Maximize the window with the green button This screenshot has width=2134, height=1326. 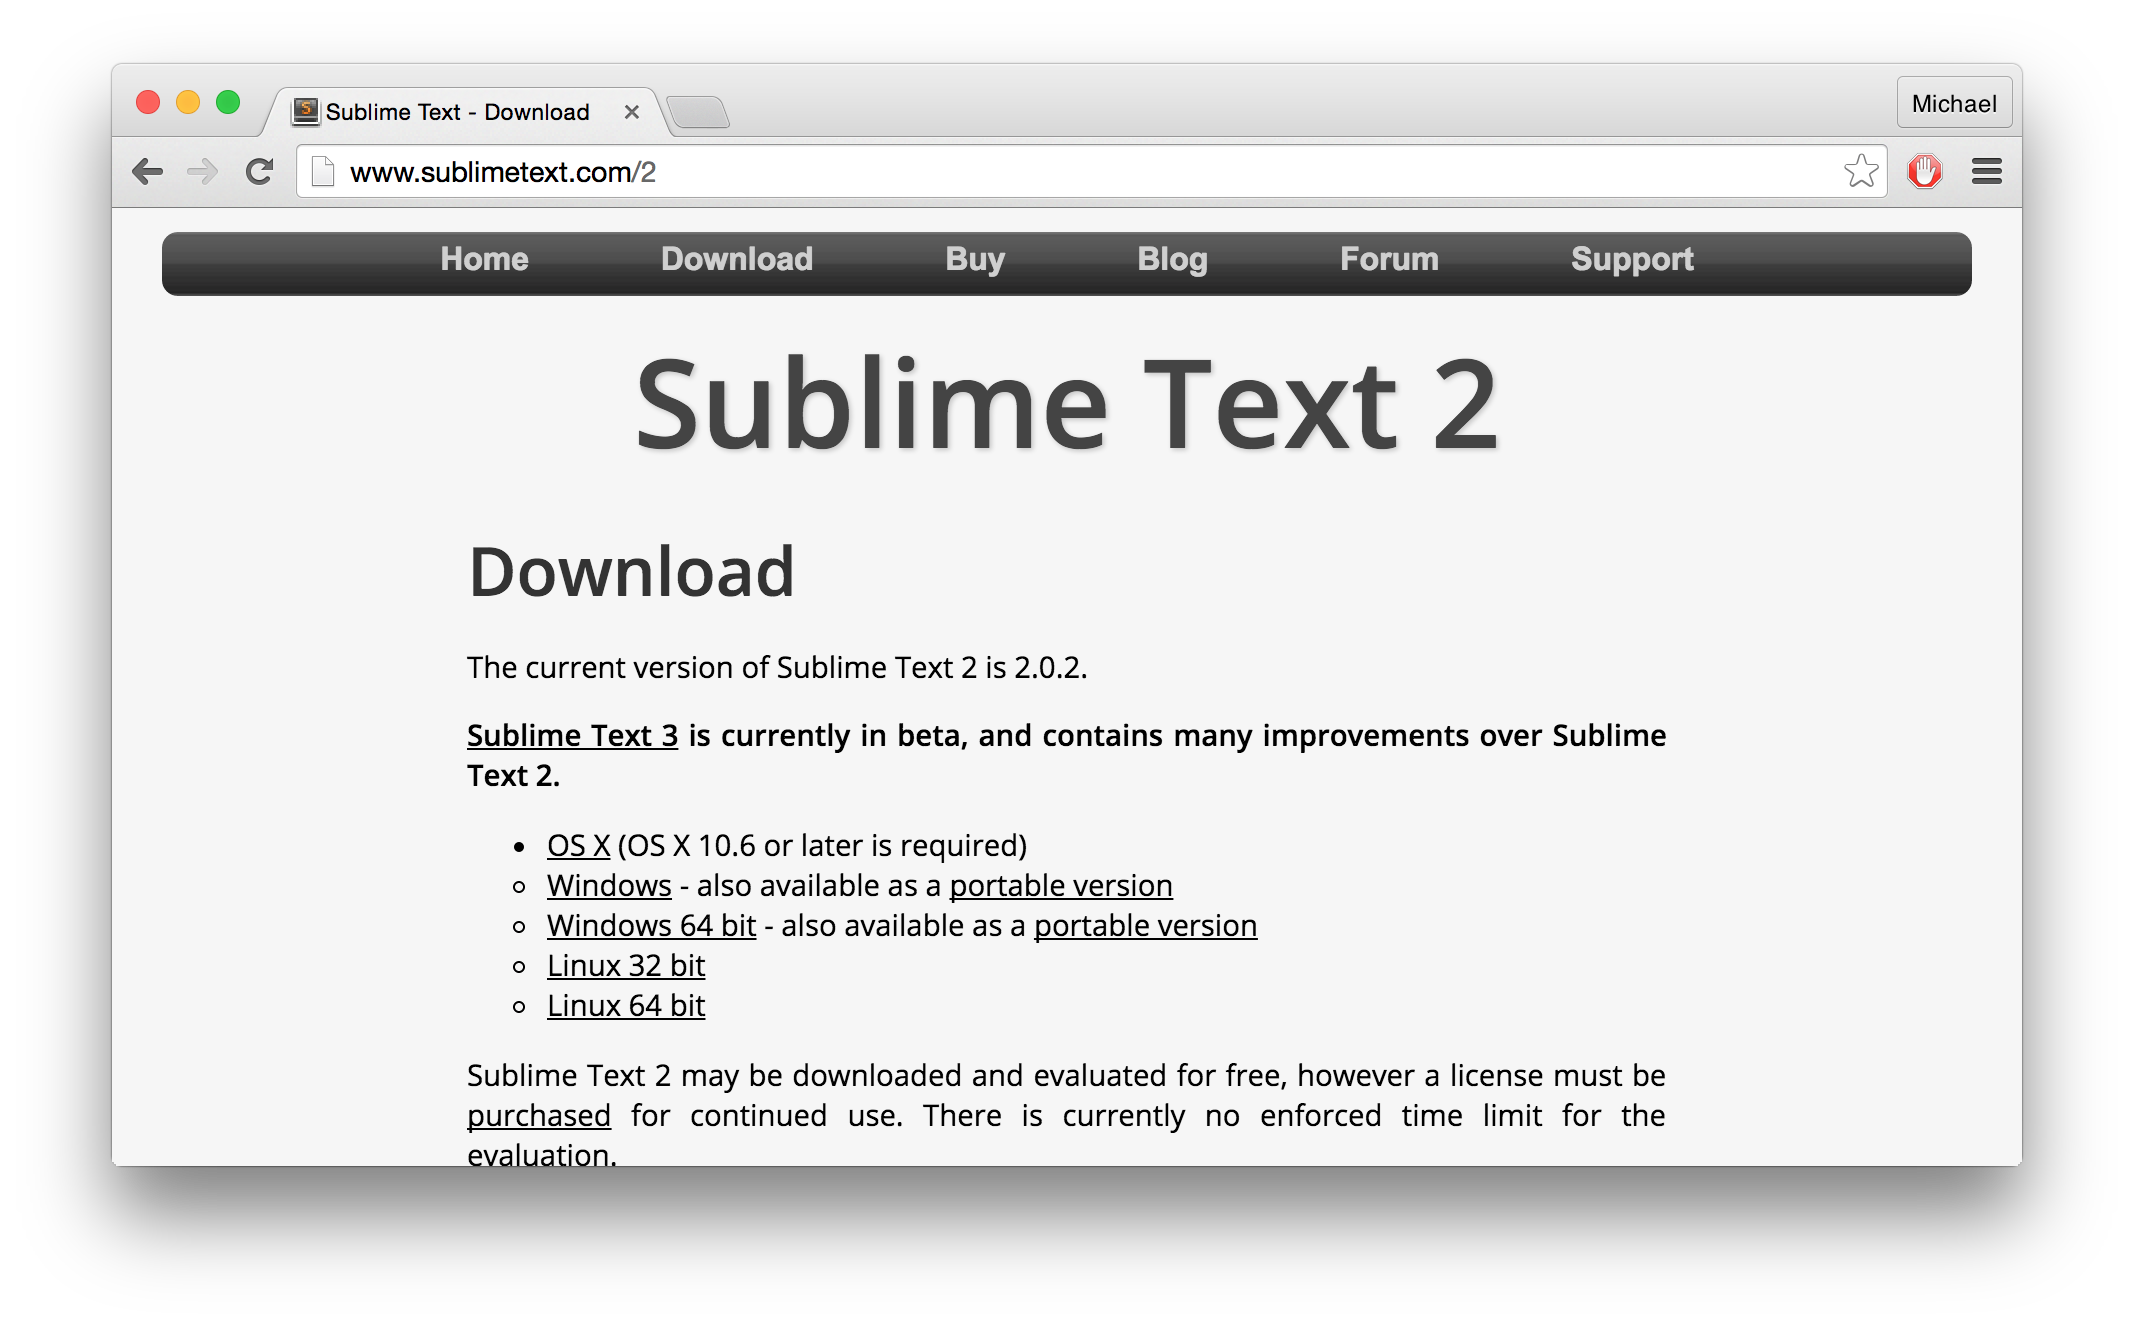228,102
